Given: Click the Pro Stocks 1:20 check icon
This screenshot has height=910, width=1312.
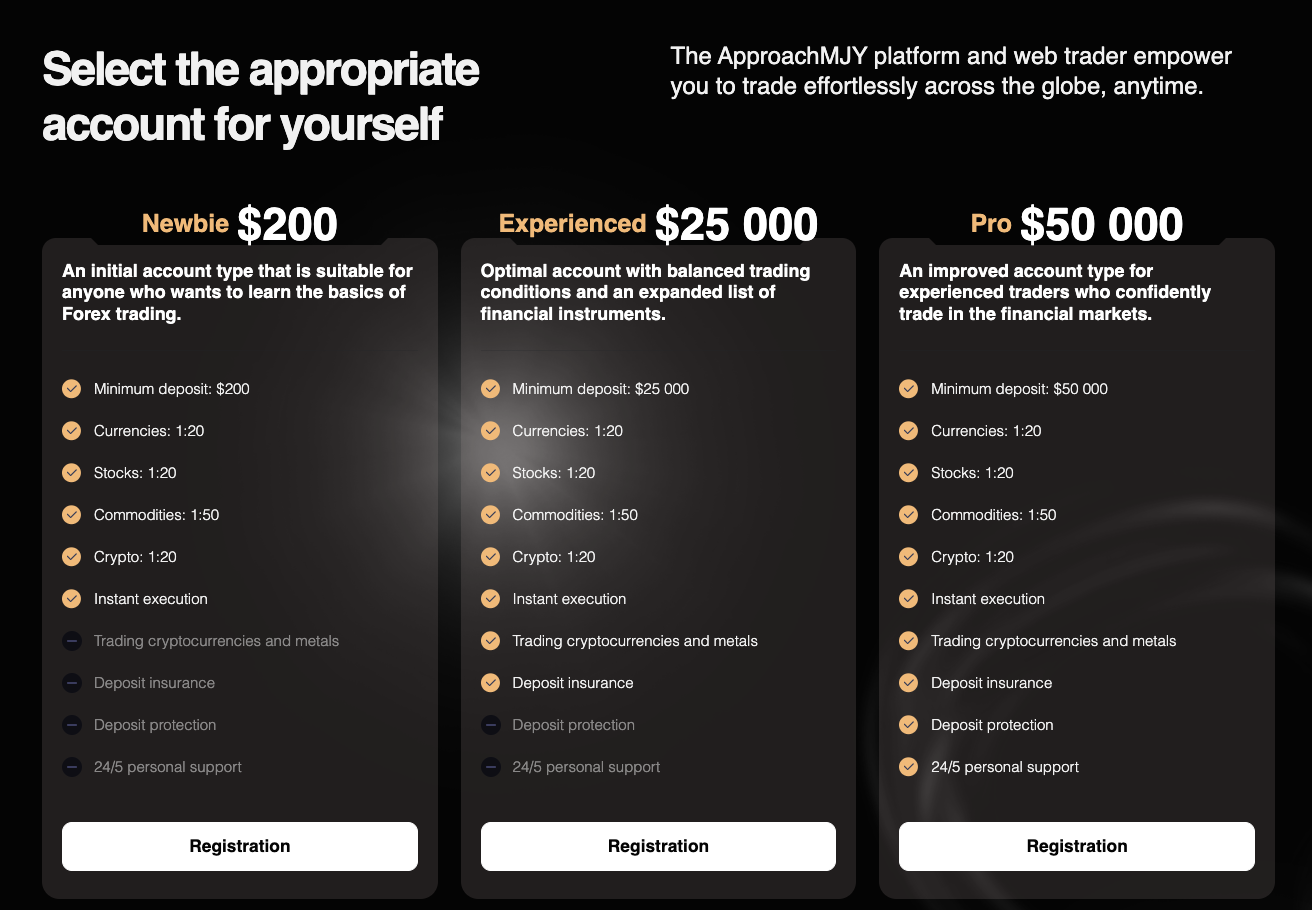Looking at the screenshot, I should coord(908,473).
